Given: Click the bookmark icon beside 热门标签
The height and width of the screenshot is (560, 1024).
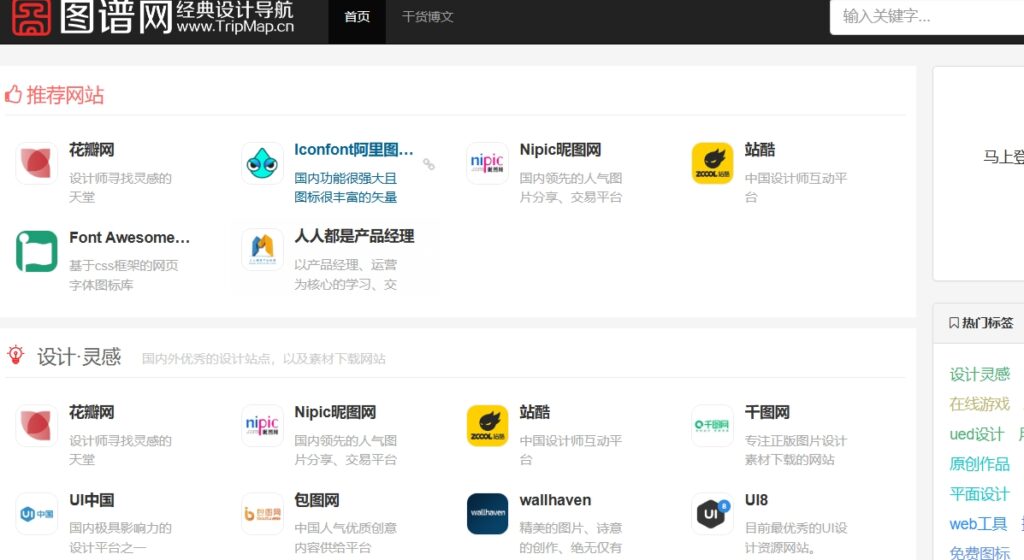Looking at the screenshot, I should (x=953, y=322).
